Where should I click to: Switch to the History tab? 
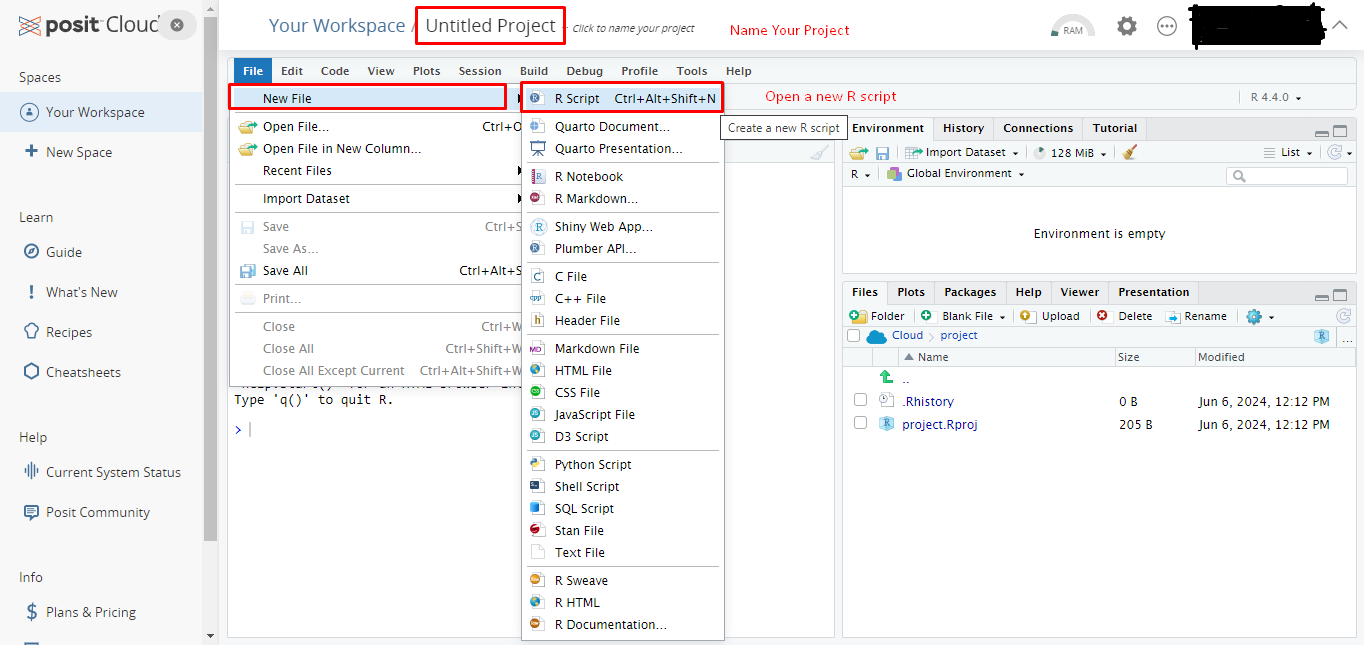963,128
